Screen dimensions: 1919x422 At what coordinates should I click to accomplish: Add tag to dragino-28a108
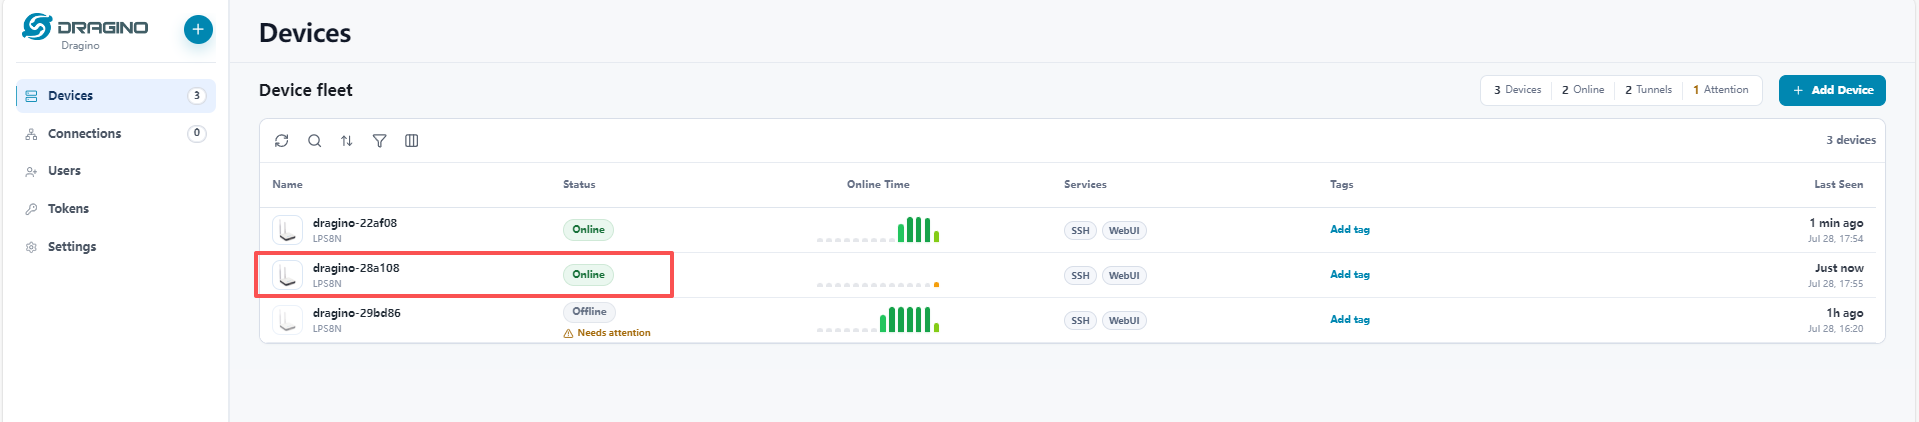click(1350, 275)
